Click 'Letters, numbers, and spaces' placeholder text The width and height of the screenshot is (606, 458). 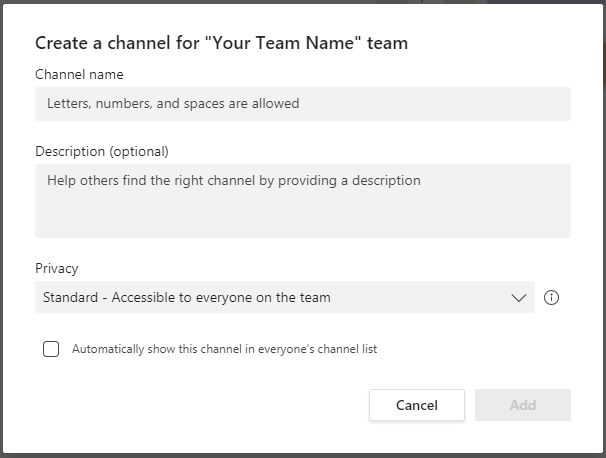173,103
